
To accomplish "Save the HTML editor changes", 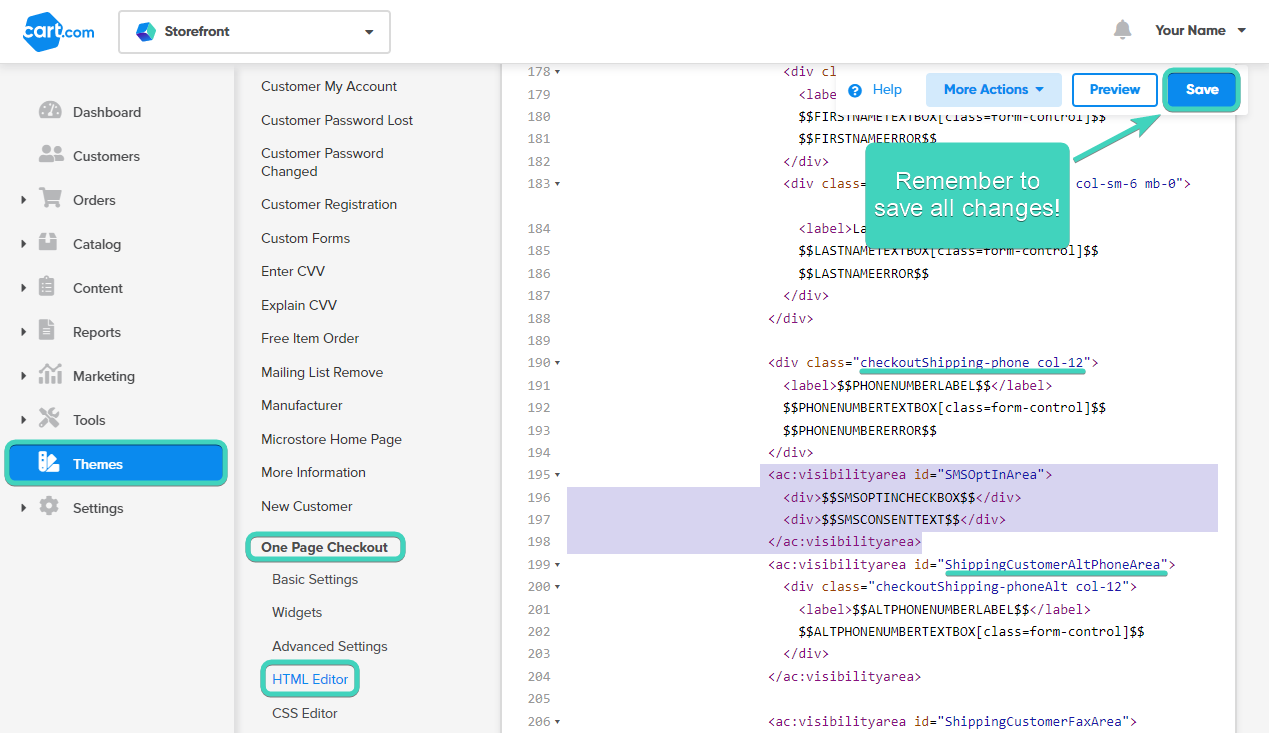I will (x=1202, y=90).
